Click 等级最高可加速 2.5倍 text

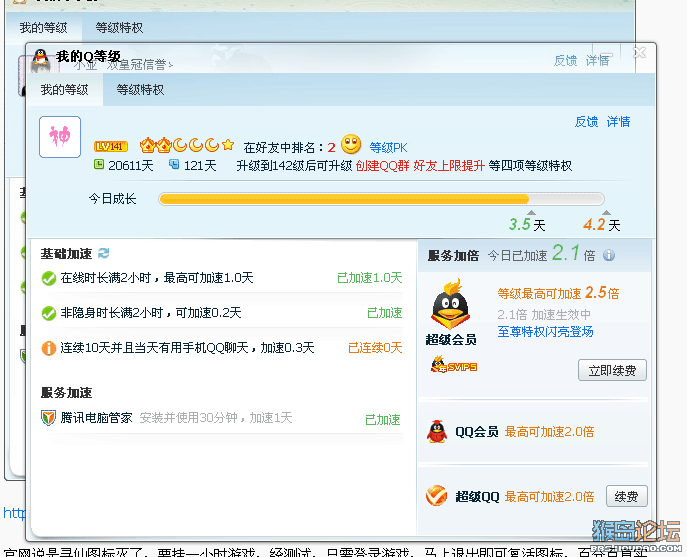point(558,293)
